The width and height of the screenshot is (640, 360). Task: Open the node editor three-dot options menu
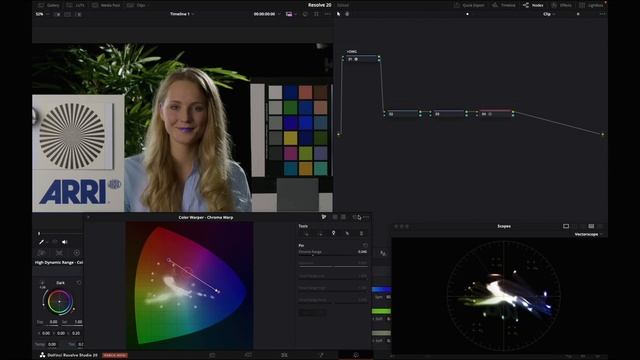coord(602,14)
